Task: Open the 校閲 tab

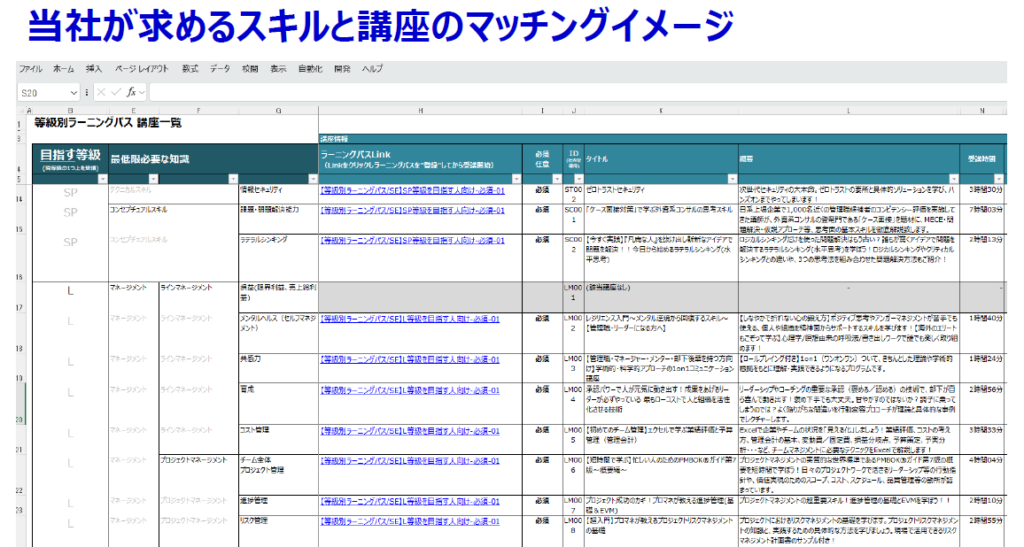Action: coord(250,69)
